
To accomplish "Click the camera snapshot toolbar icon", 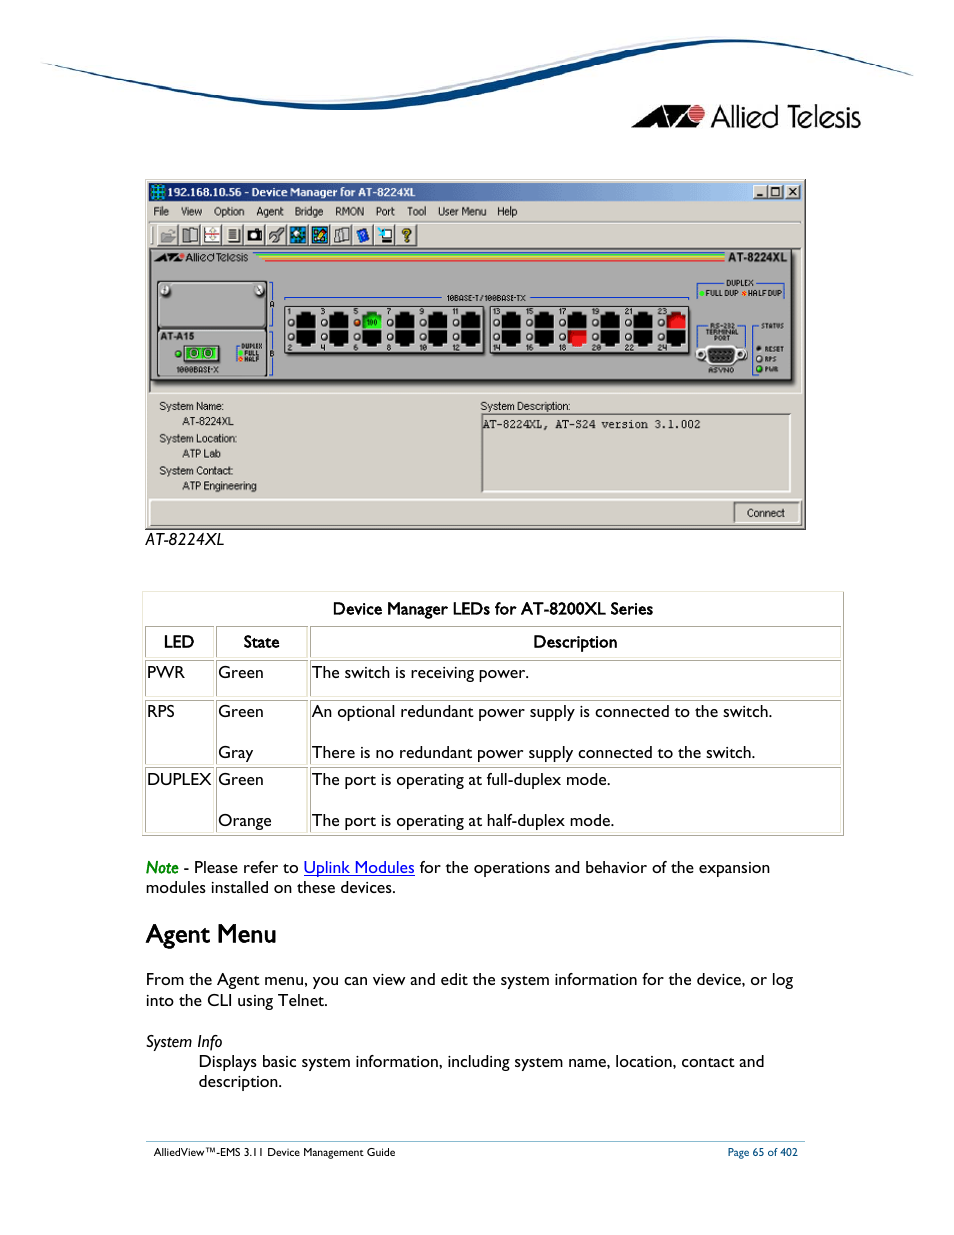I will click(x=255, y=235).
